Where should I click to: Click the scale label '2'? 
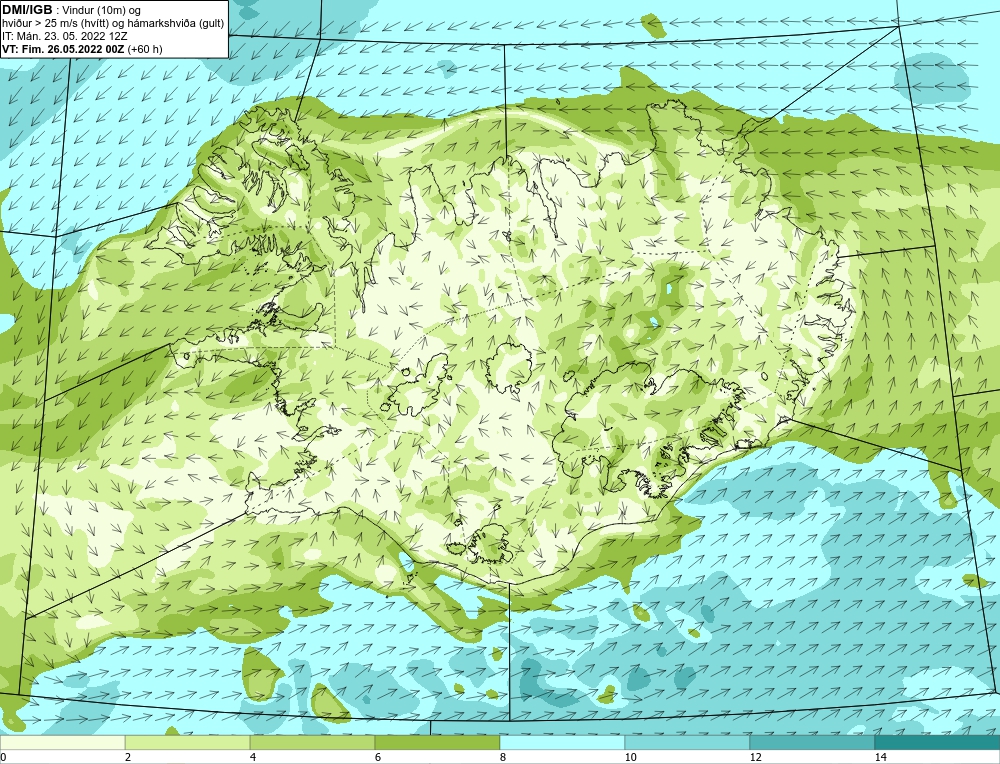click(128, 757)
